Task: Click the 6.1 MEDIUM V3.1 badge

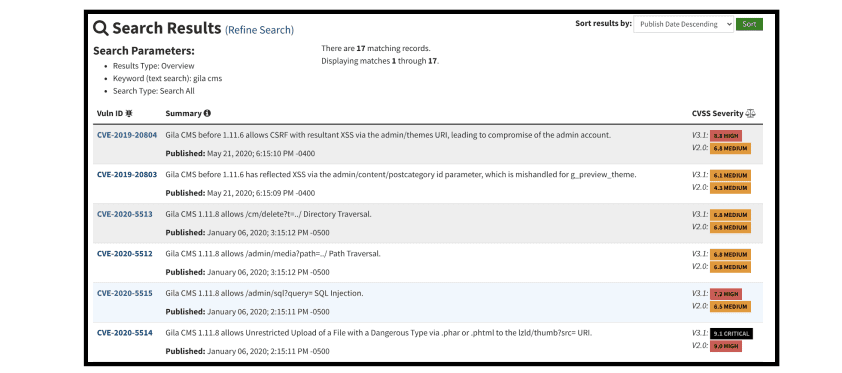Action: click(730, 175)
